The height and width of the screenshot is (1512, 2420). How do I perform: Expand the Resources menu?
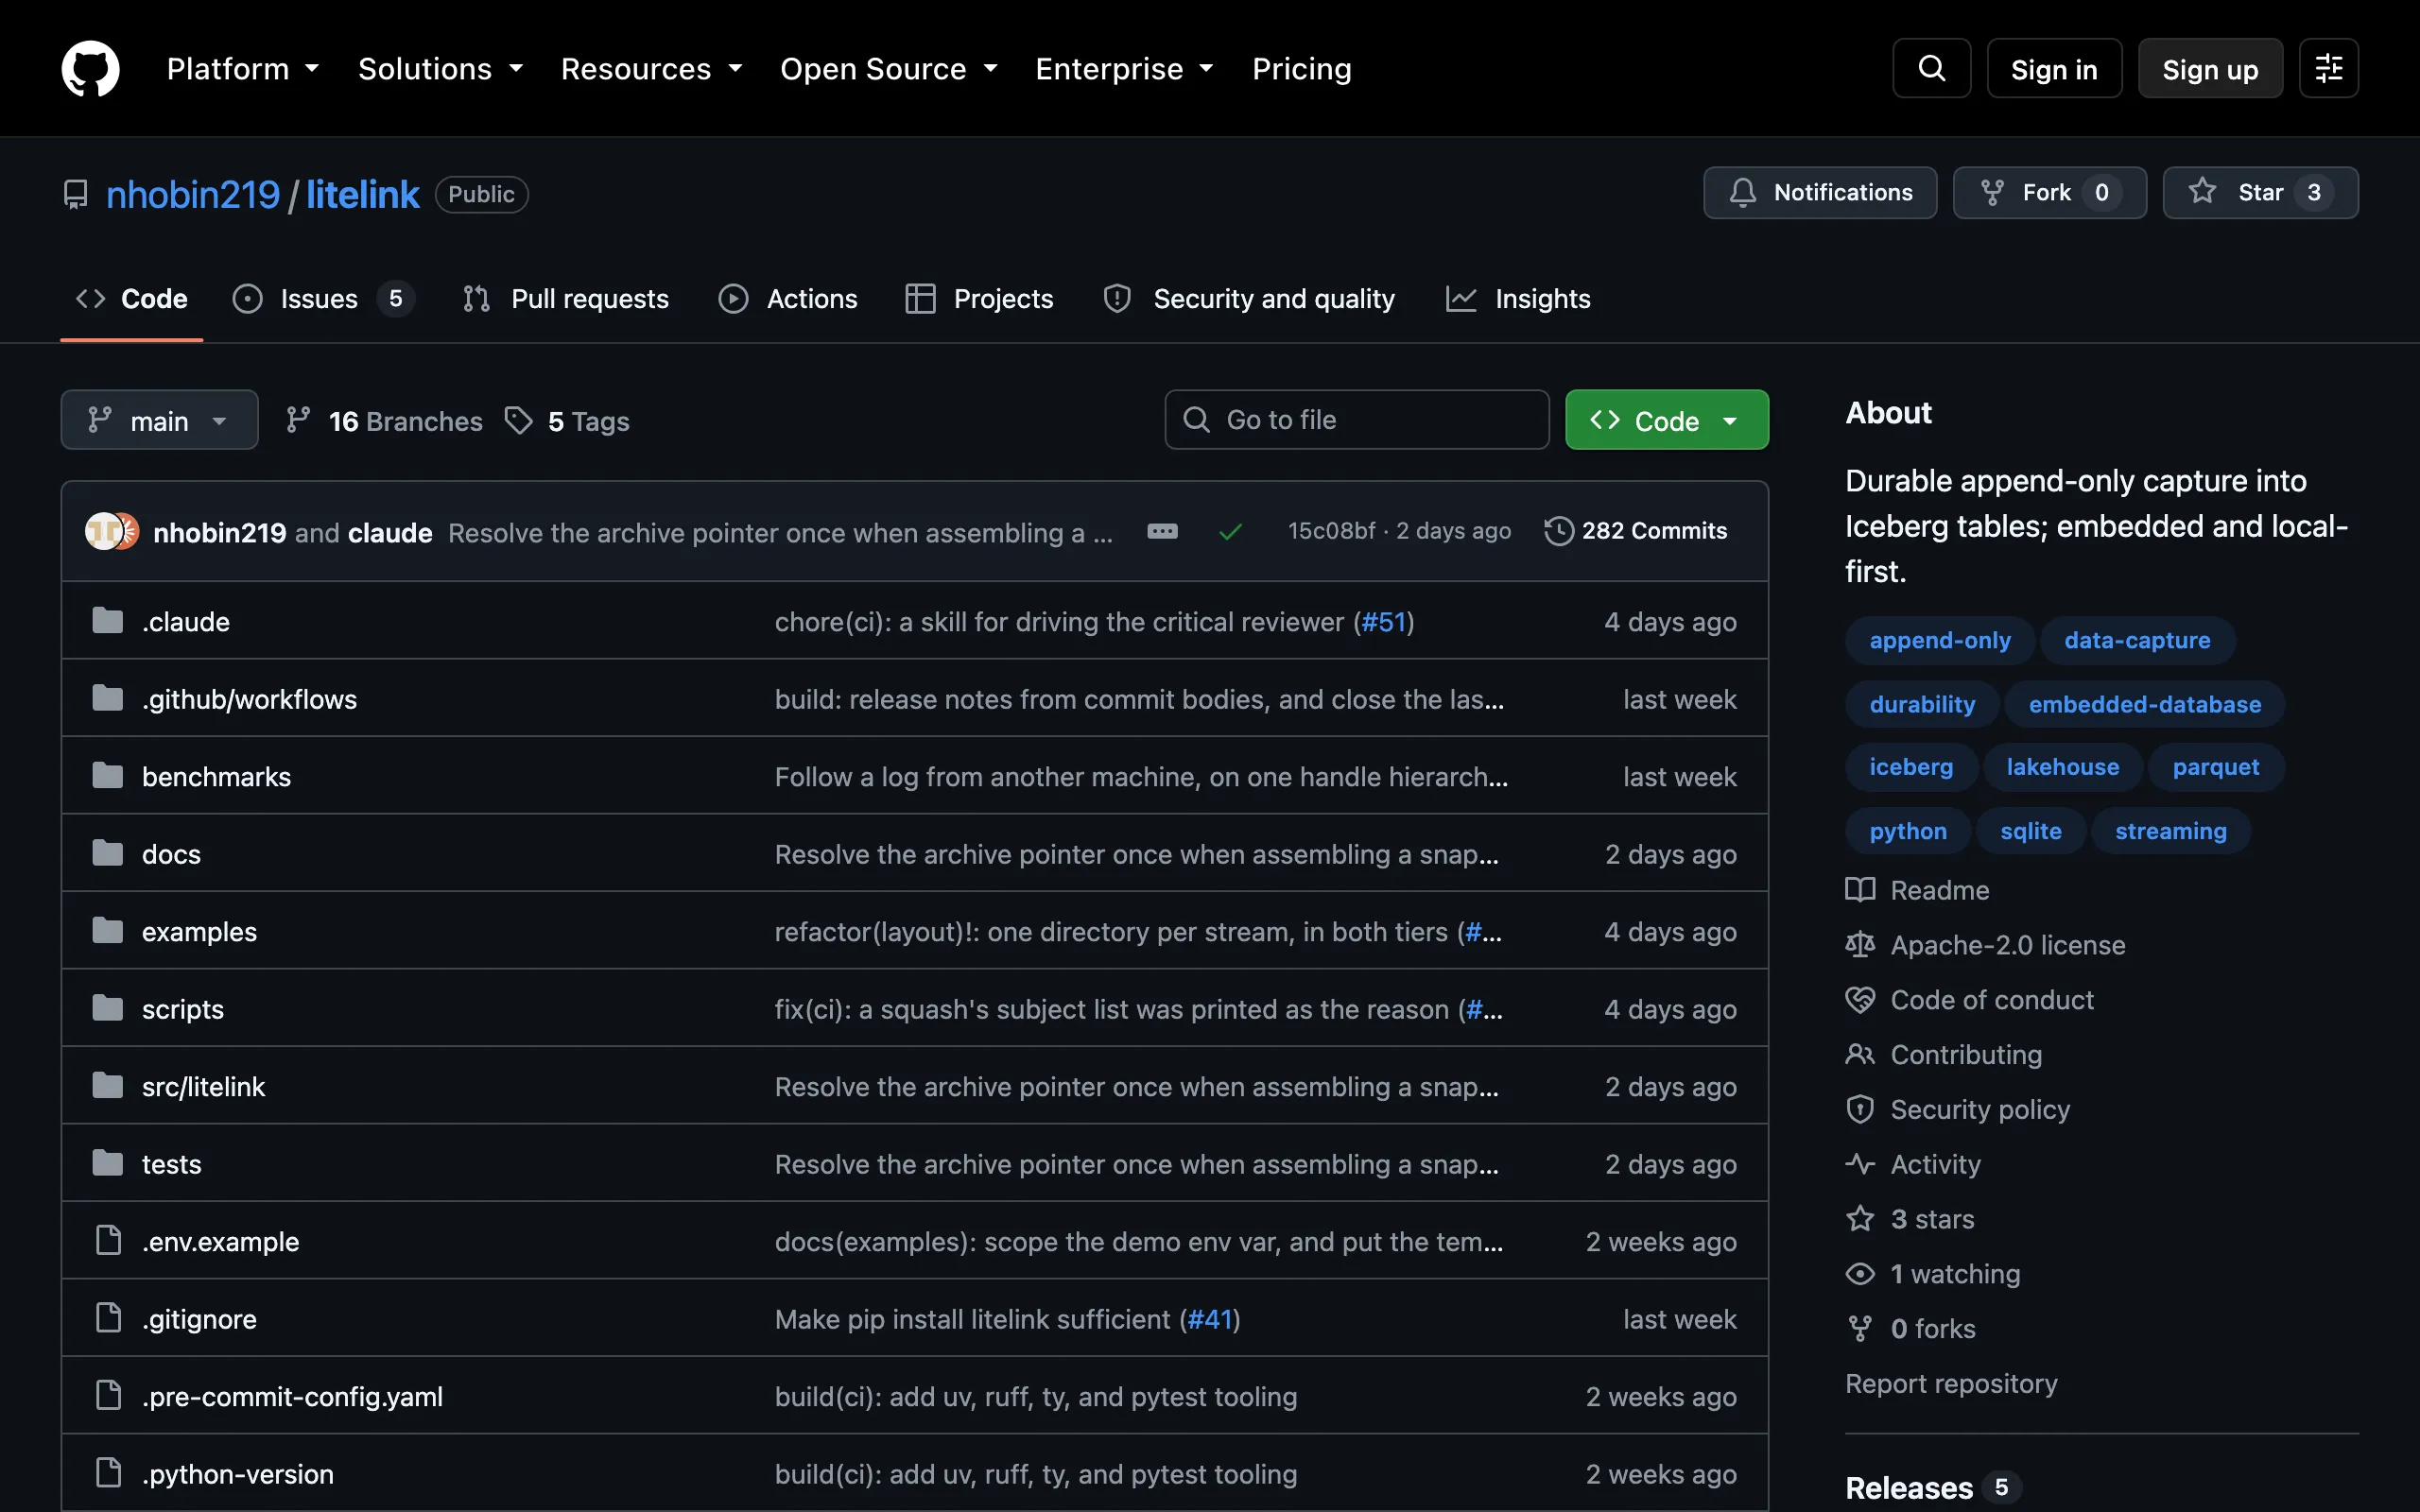tap(651, 68)
